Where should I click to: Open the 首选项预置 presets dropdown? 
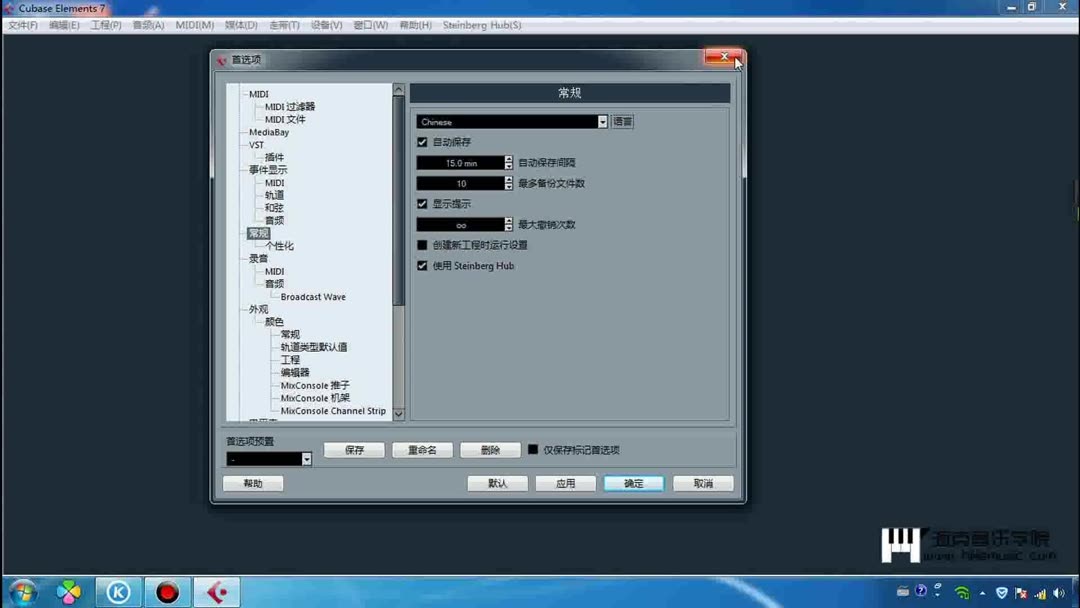point(306,459)
